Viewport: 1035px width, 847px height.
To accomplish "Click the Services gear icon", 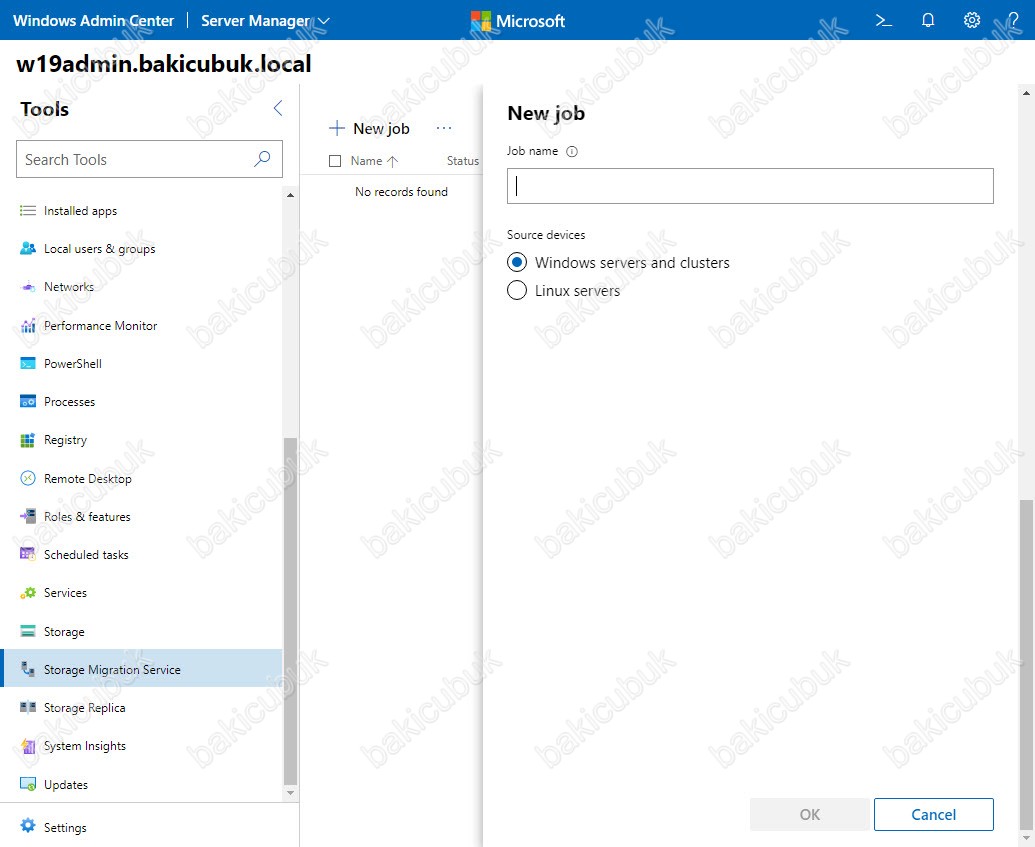I will (x=28, y=593).
